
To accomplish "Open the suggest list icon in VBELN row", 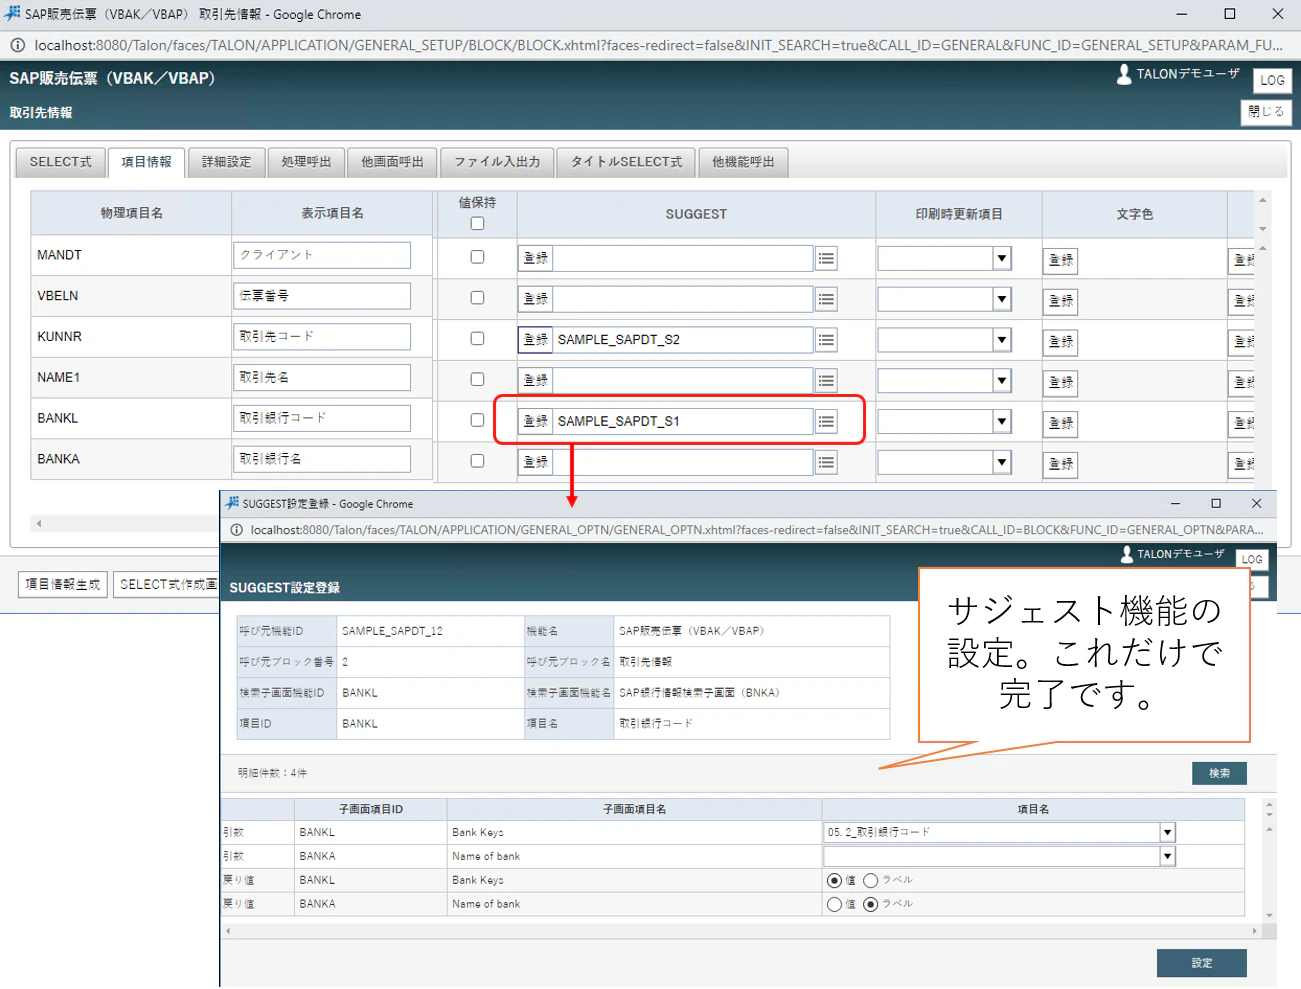I will coord(826,299).
